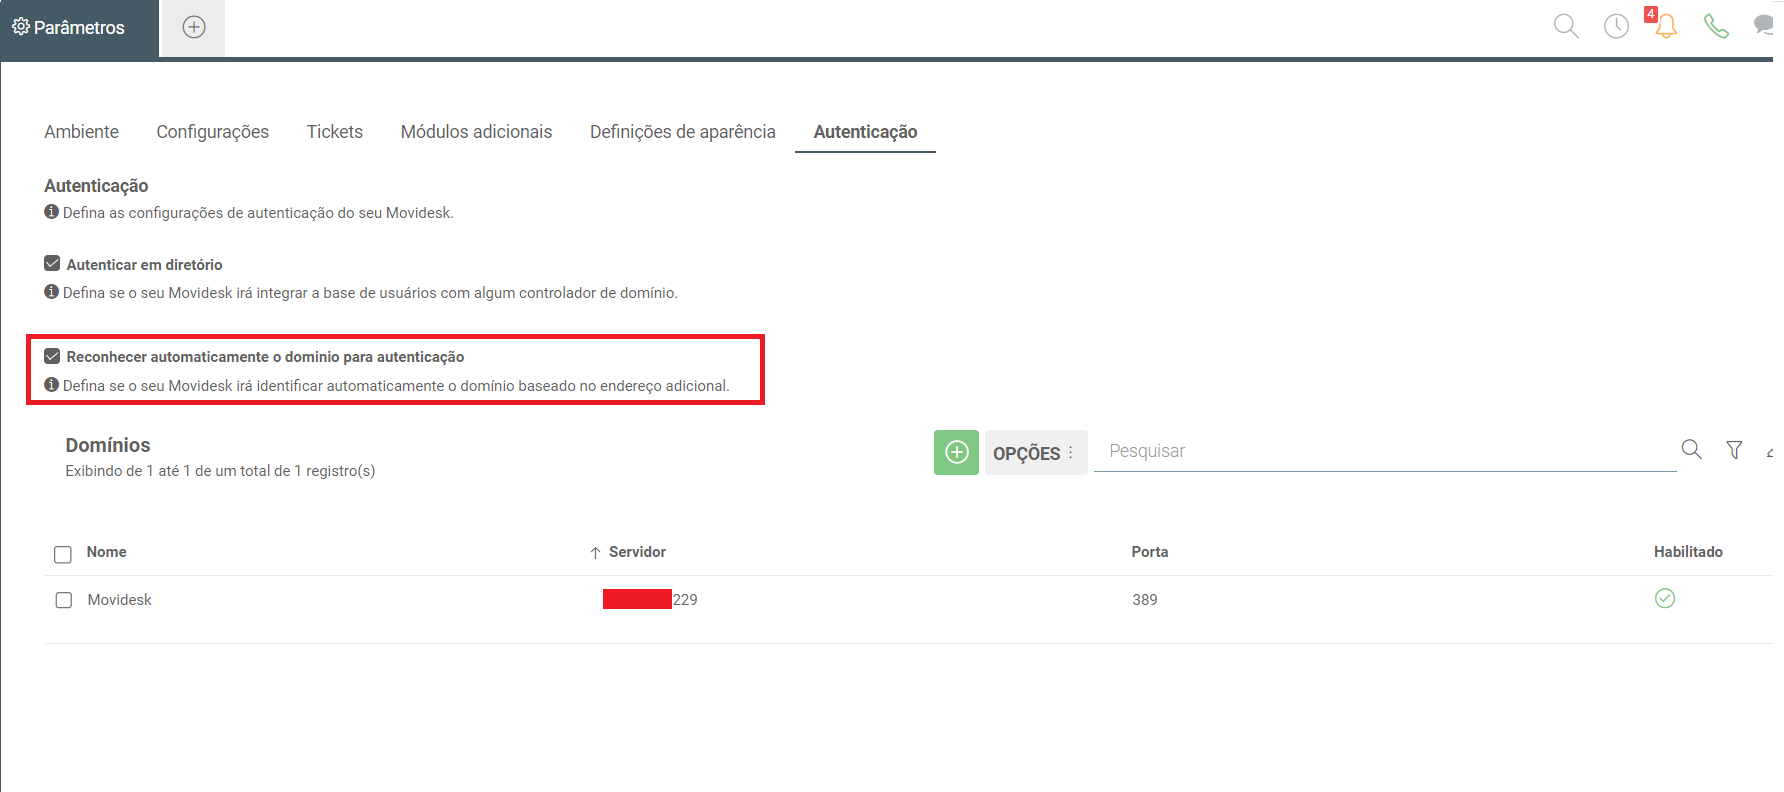The width and height of the screenshot is (1784, 792).
Task: Go to the Definições de aparência tab
Action: [683, 132]
